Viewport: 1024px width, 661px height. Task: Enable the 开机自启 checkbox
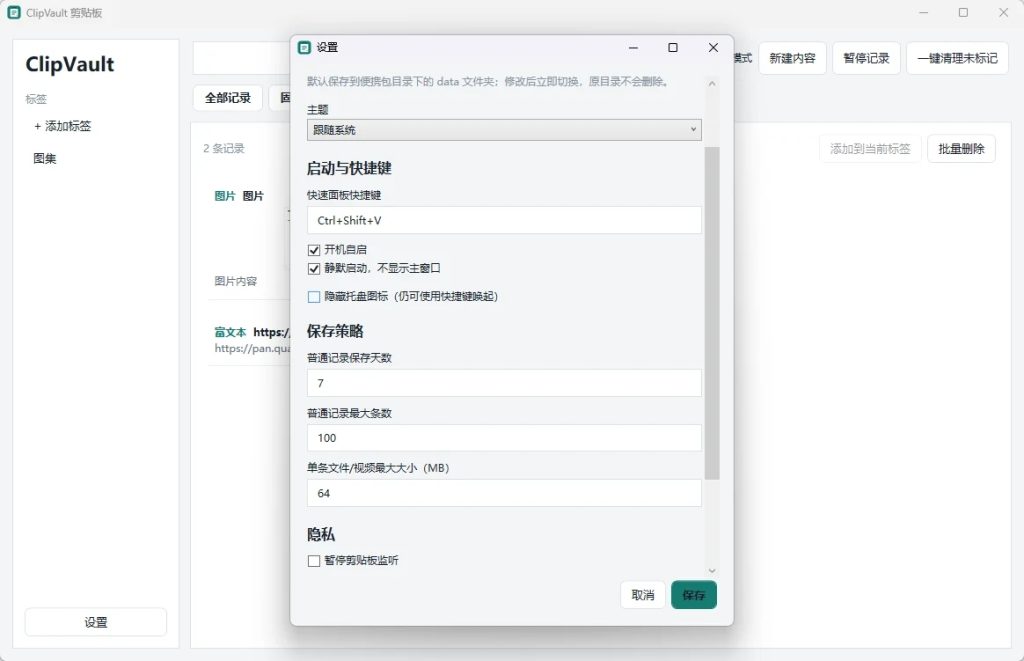coord(313,250)
